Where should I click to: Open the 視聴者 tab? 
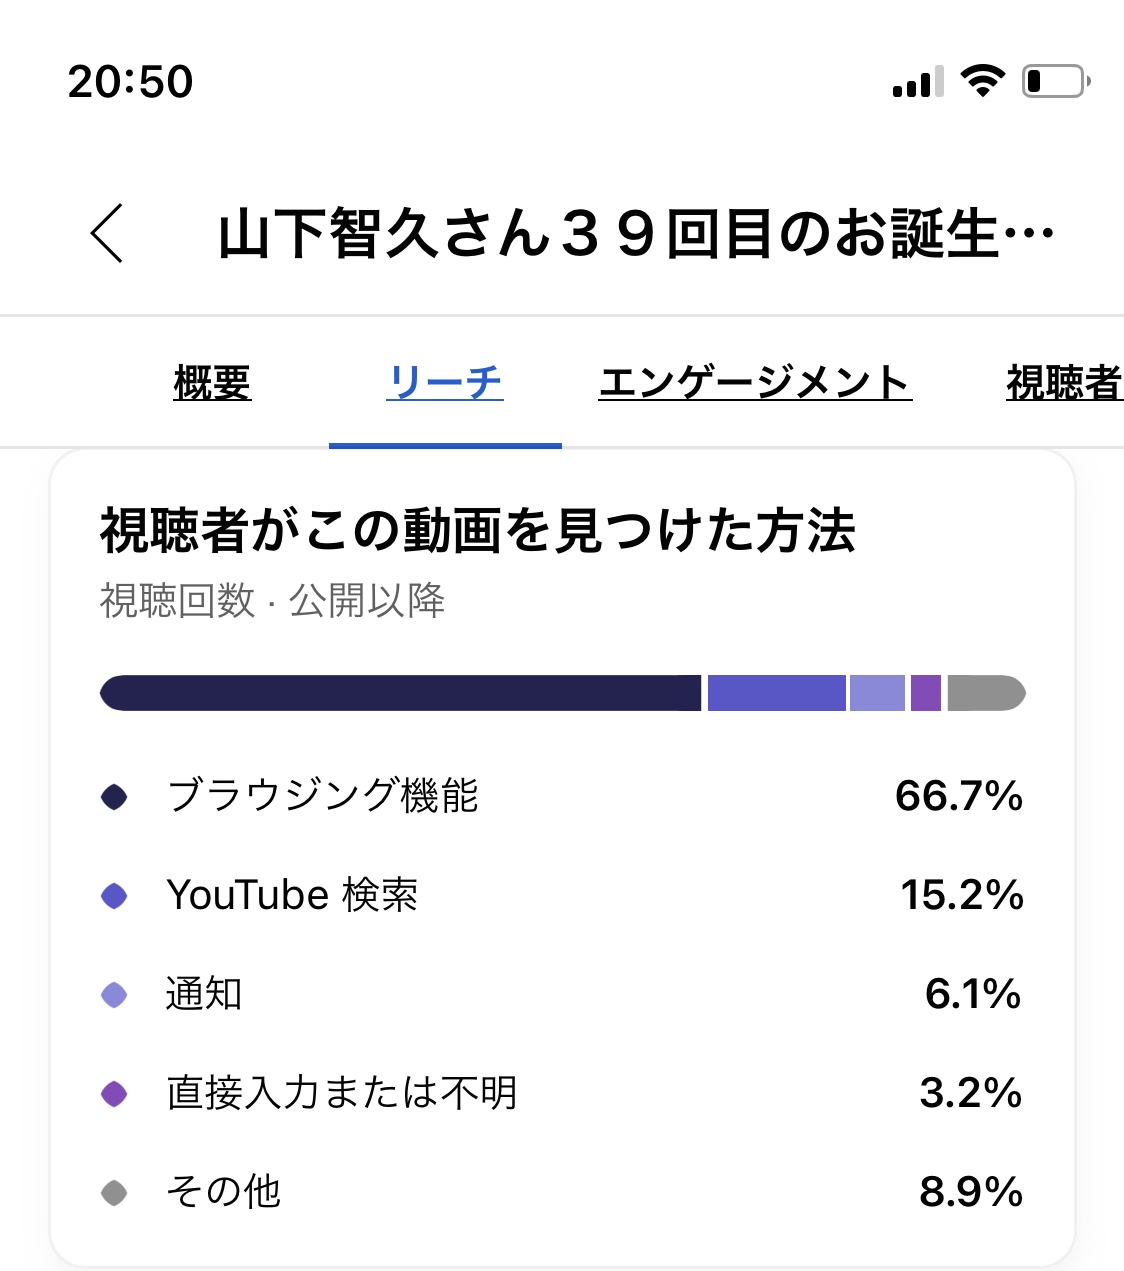pyautogui.click(x=1064, y=383)
